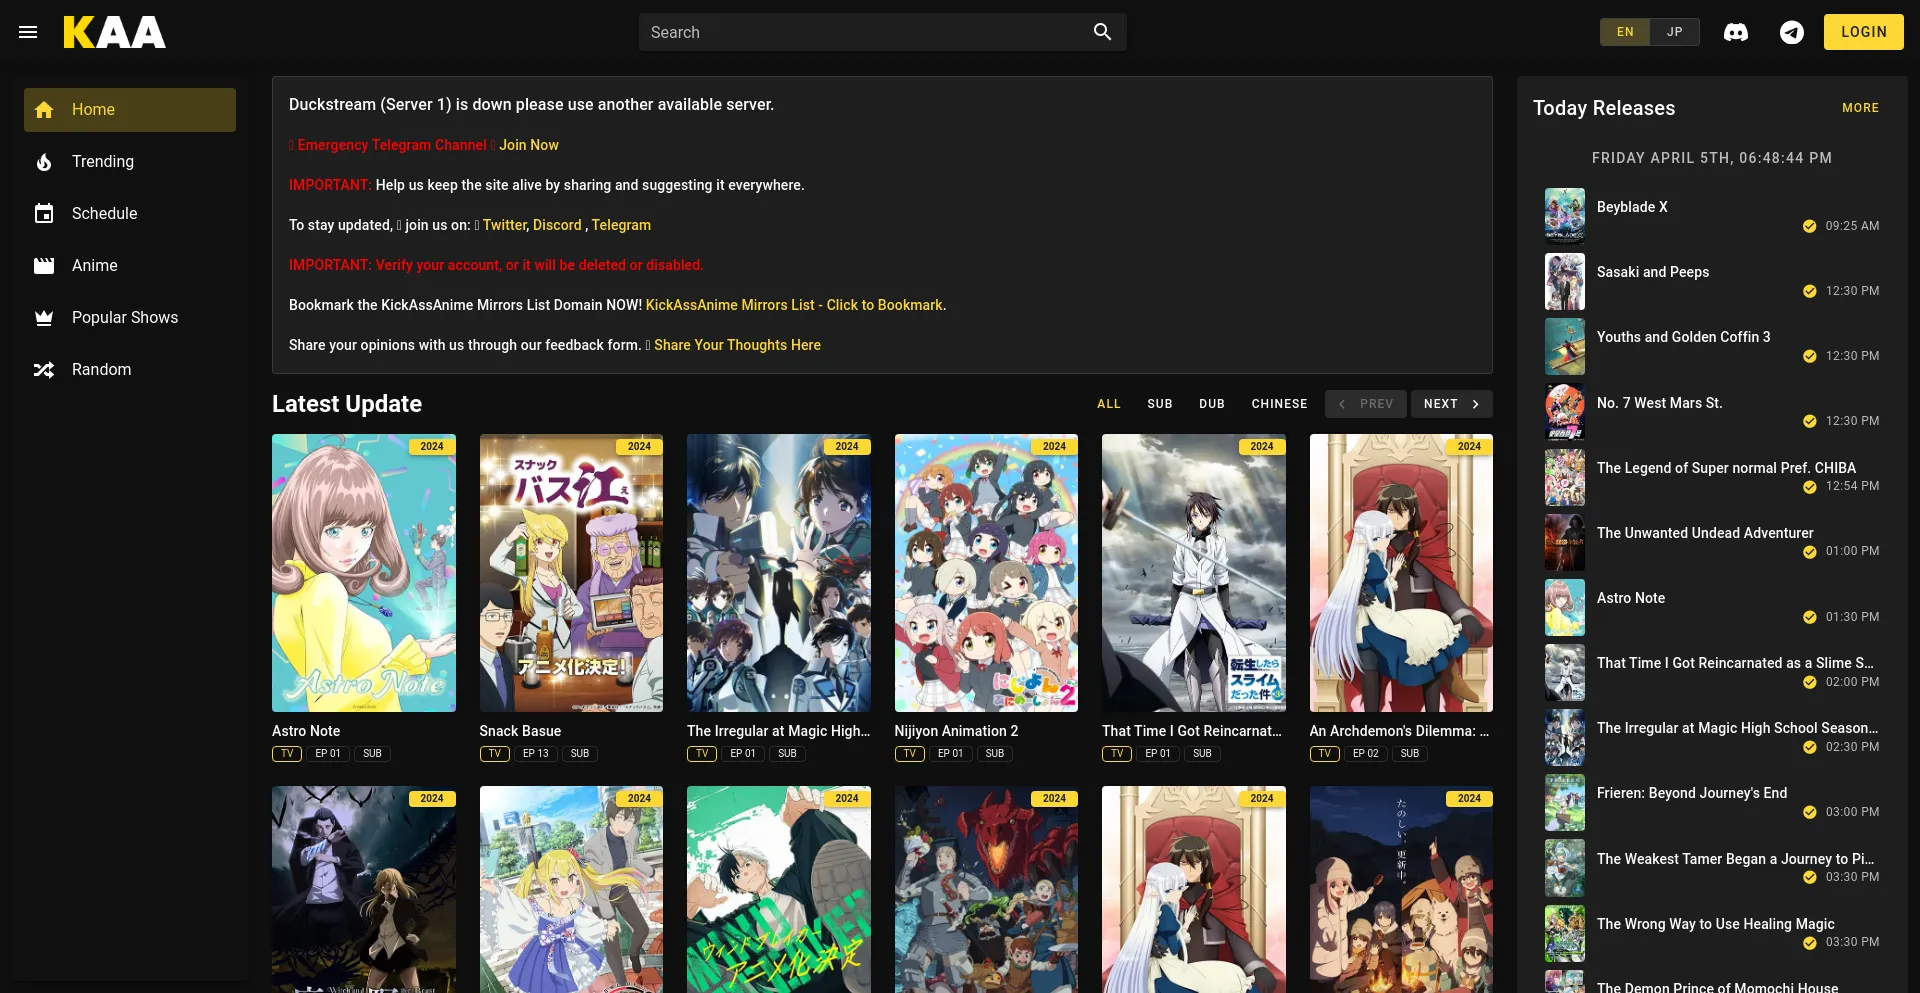This screenshot has width=1920, height=993.
Task: Click check badge for Sasaki and Peeps
Action: pyautogui.click(x=1809, y=291)
